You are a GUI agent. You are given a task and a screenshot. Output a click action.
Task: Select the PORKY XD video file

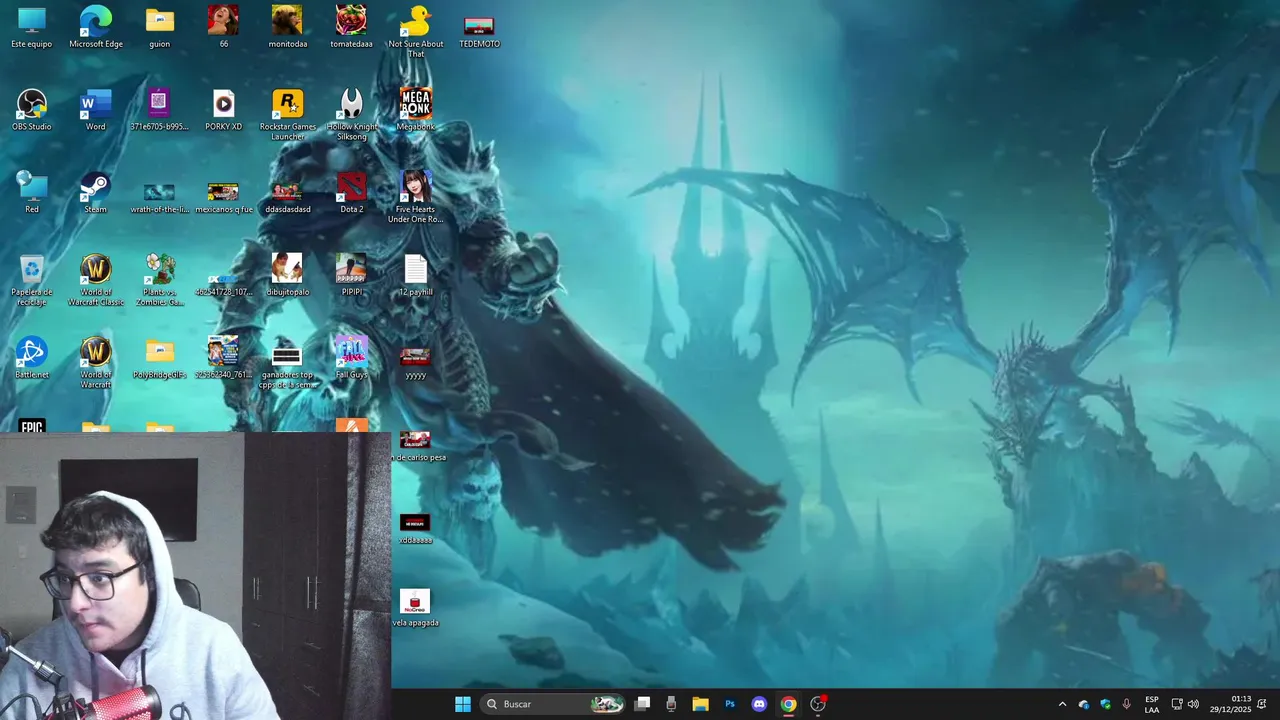pyautogui.click(x=223, y=110)
